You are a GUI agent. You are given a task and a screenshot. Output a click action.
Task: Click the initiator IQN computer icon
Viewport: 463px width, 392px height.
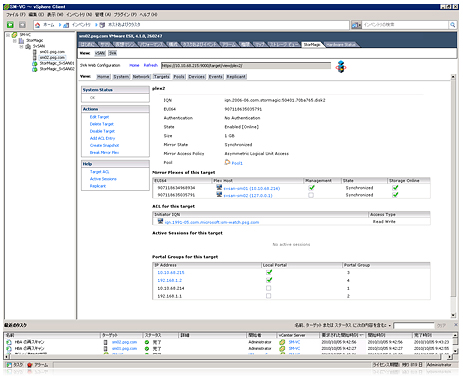pos(160,221)
